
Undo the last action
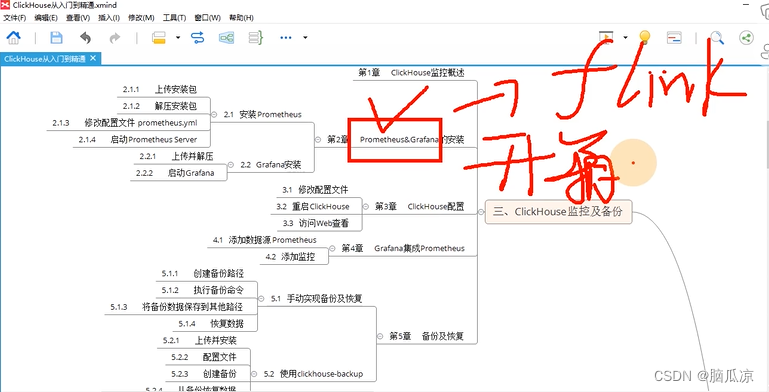click(x=85, y=37)
